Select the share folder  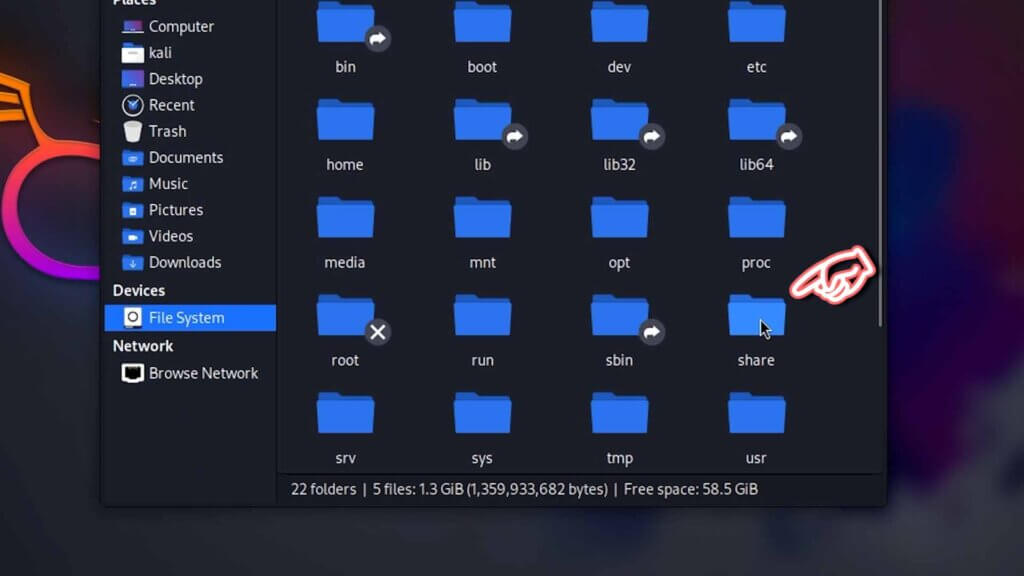point(756,315)
